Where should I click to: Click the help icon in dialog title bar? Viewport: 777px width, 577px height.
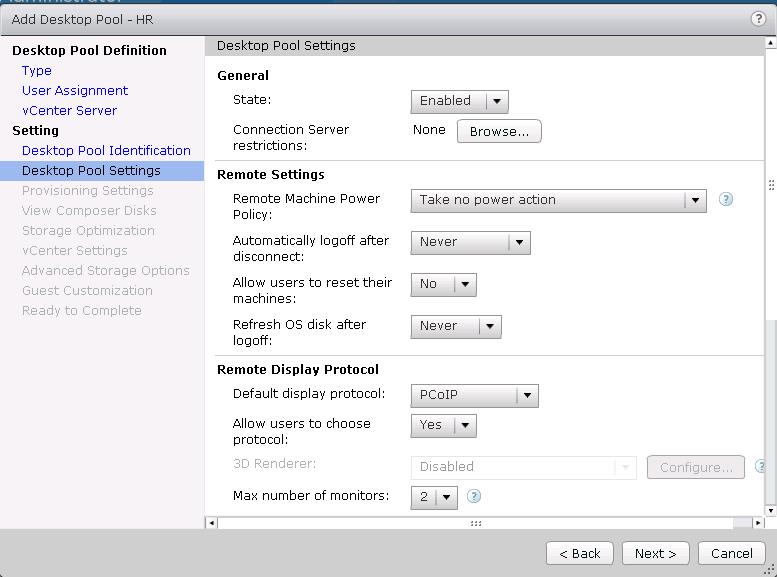tap(758, 19)
